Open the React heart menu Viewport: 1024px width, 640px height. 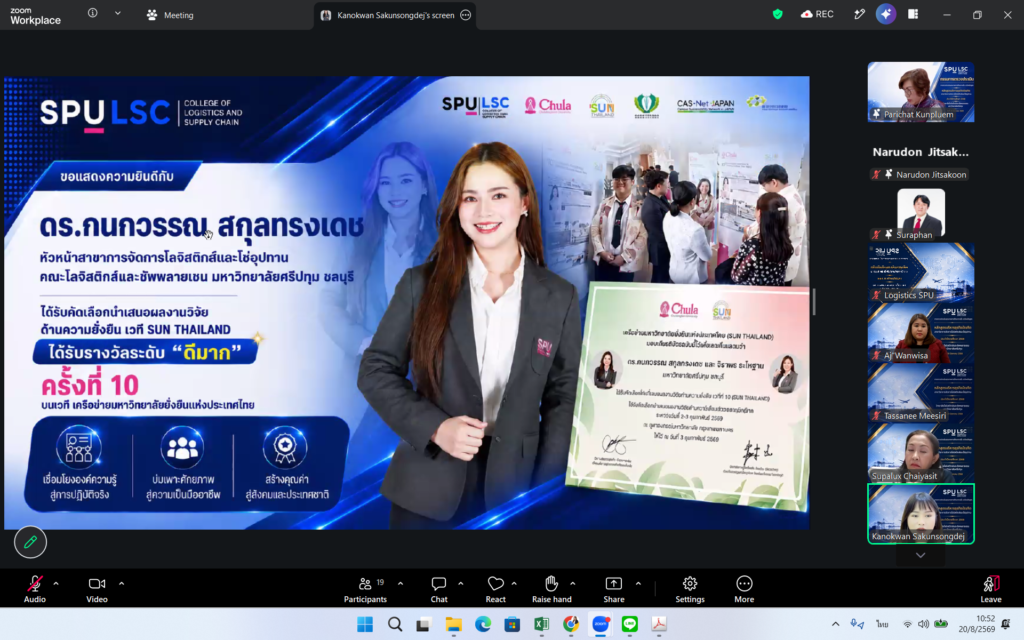point(496,588)
